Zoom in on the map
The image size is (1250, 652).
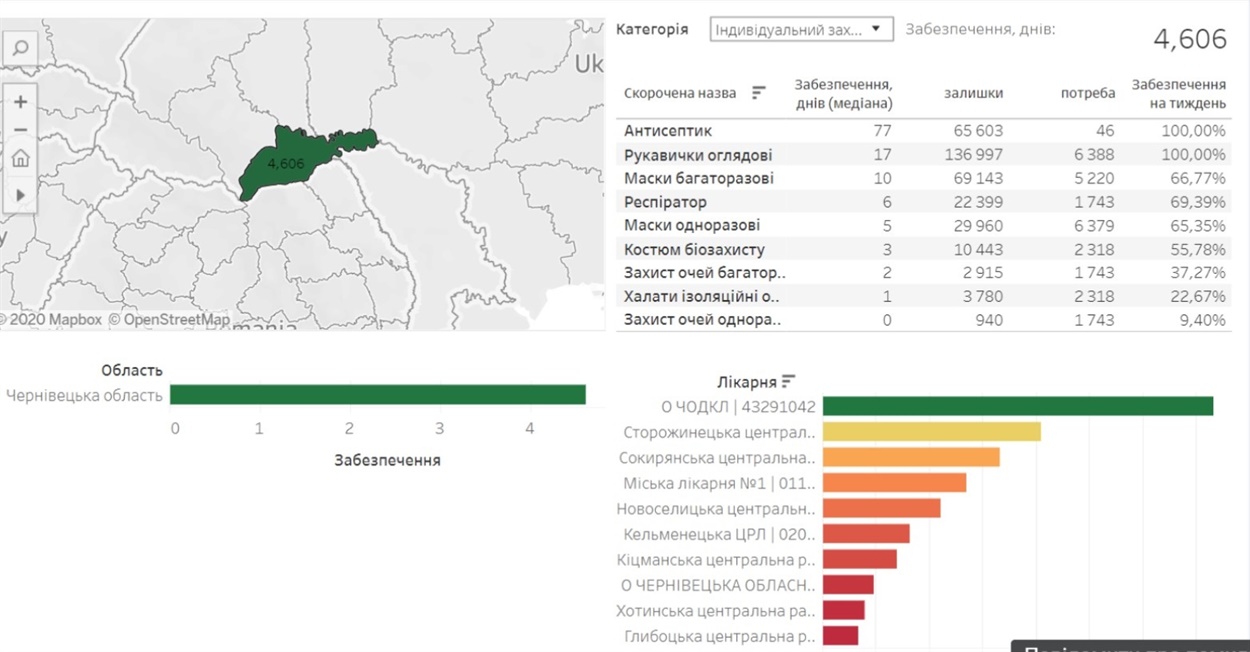click(20, 102)
